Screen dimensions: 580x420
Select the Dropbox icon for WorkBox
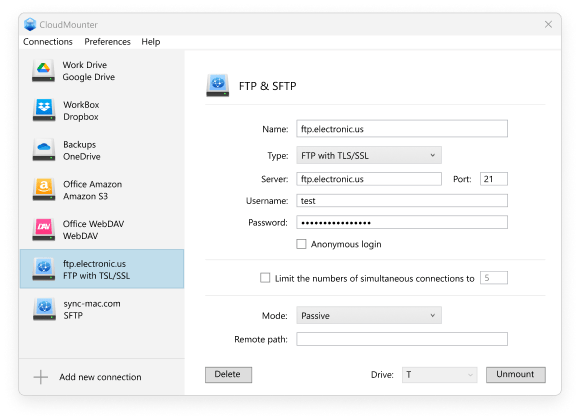coord(44,110)
